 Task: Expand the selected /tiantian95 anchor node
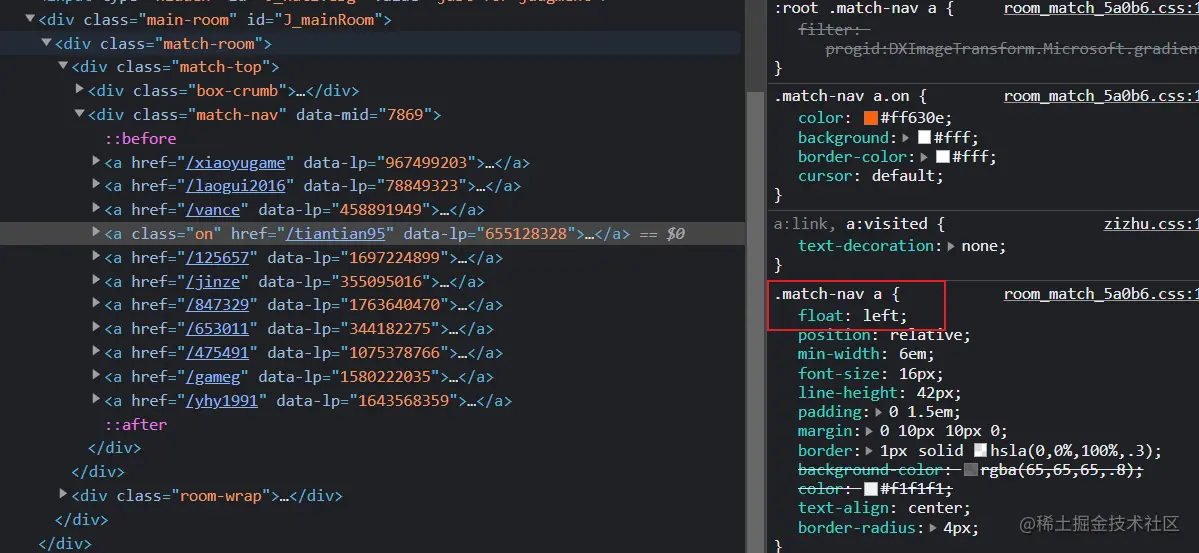[x=96, y=233]
